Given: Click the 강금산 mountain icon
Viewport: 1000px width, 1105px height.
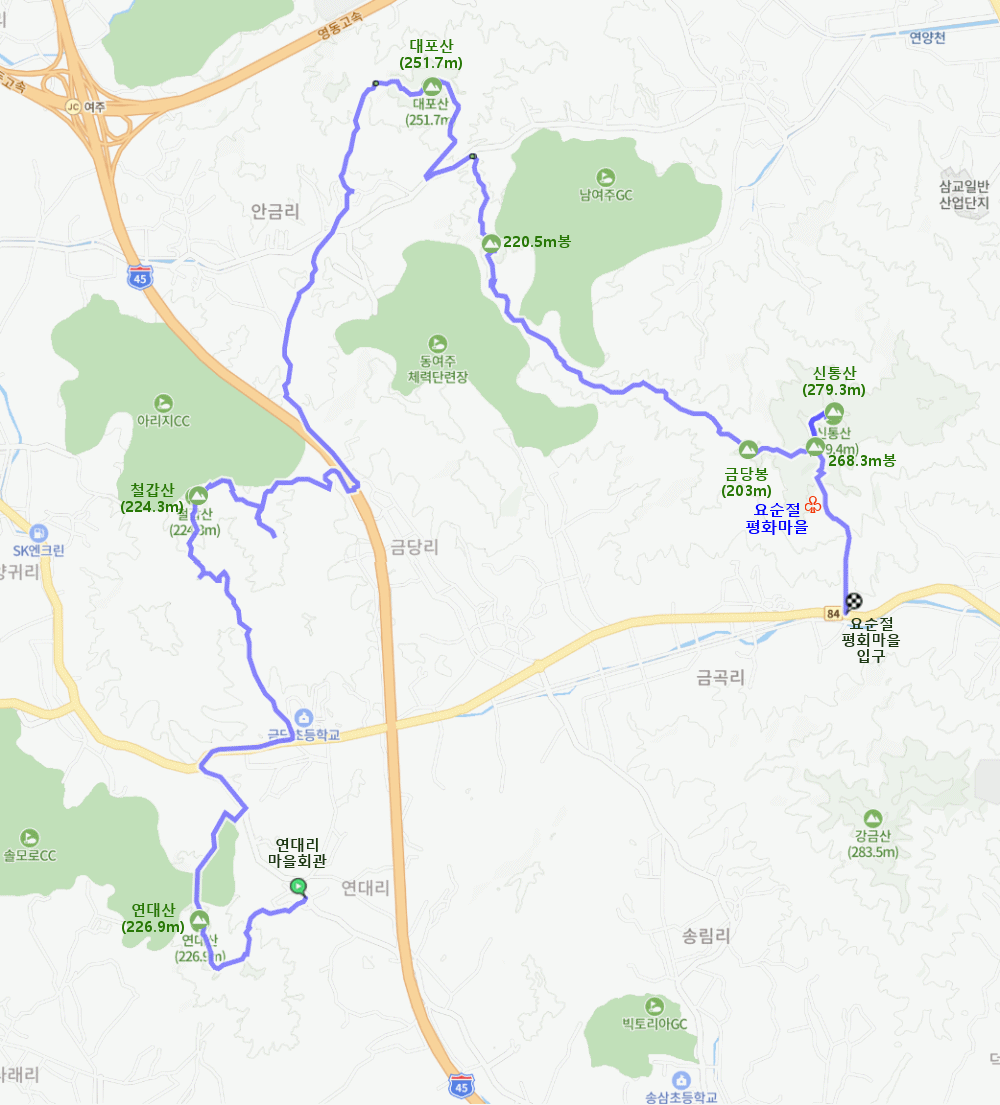Looking at the screenshot, I should 872,819.
